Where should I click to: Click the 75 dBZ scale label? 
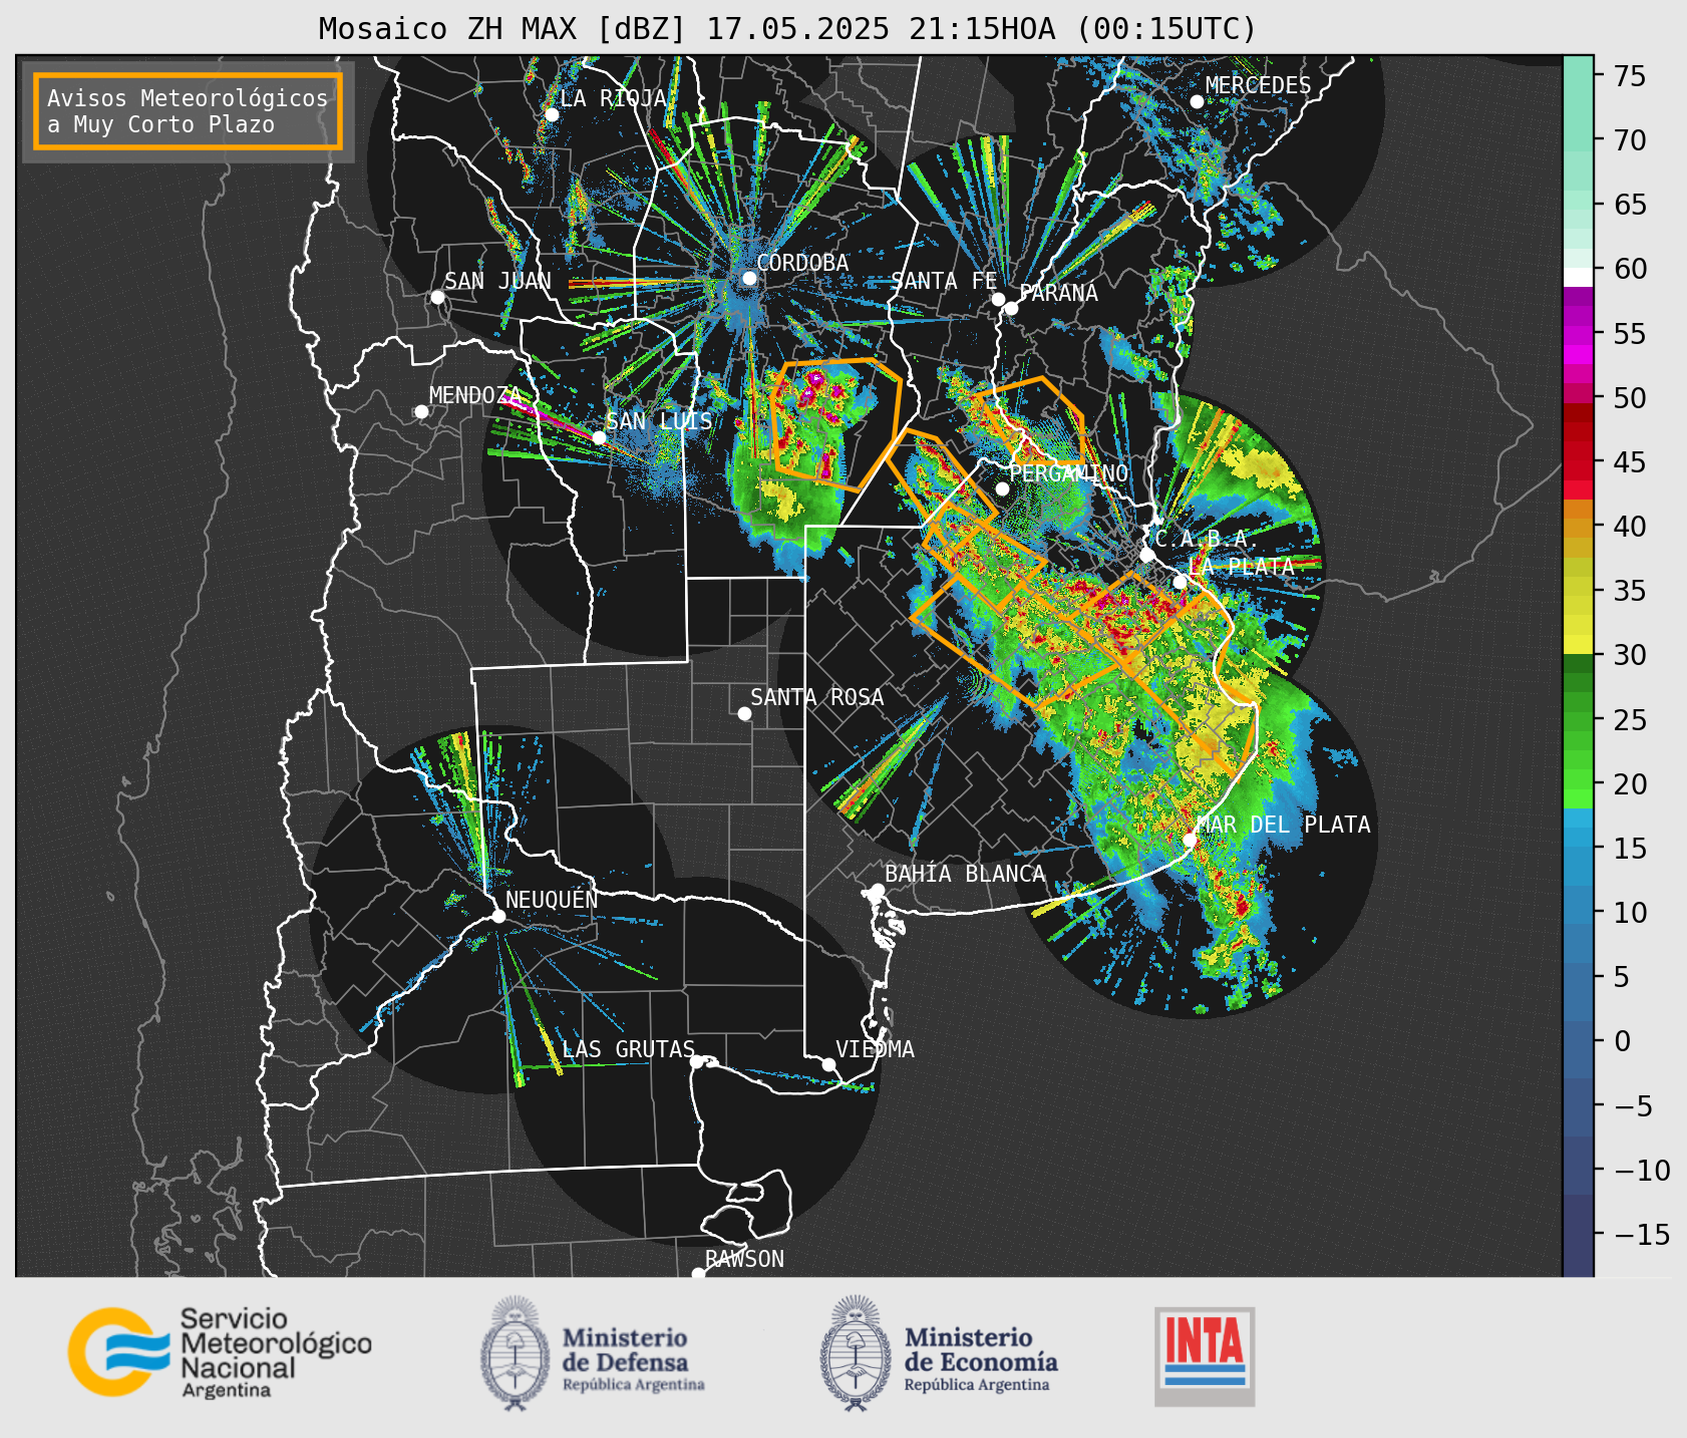tap(1631, 76)
